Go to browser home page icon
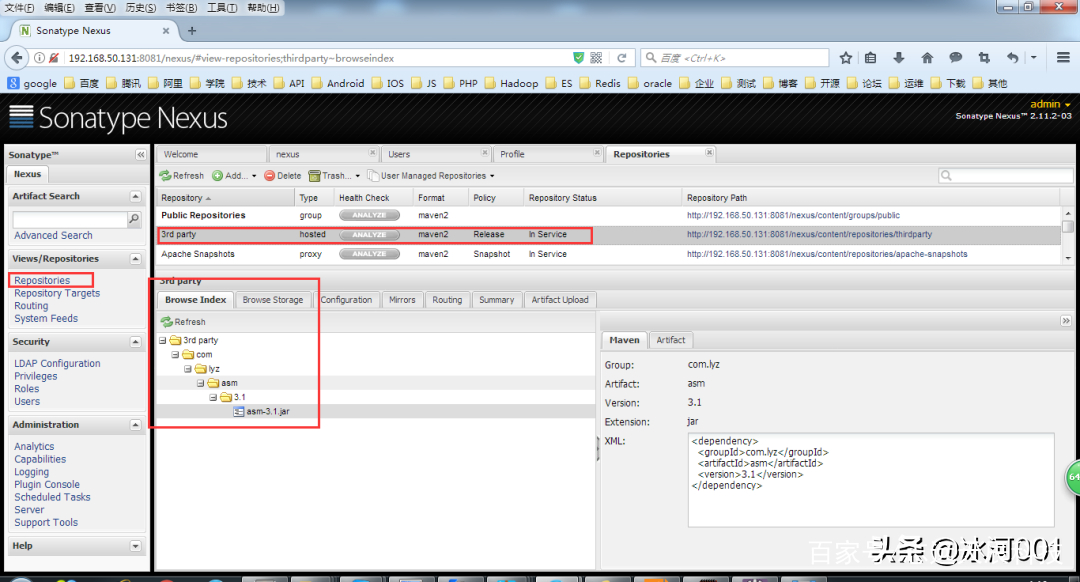 click(927, 58)
